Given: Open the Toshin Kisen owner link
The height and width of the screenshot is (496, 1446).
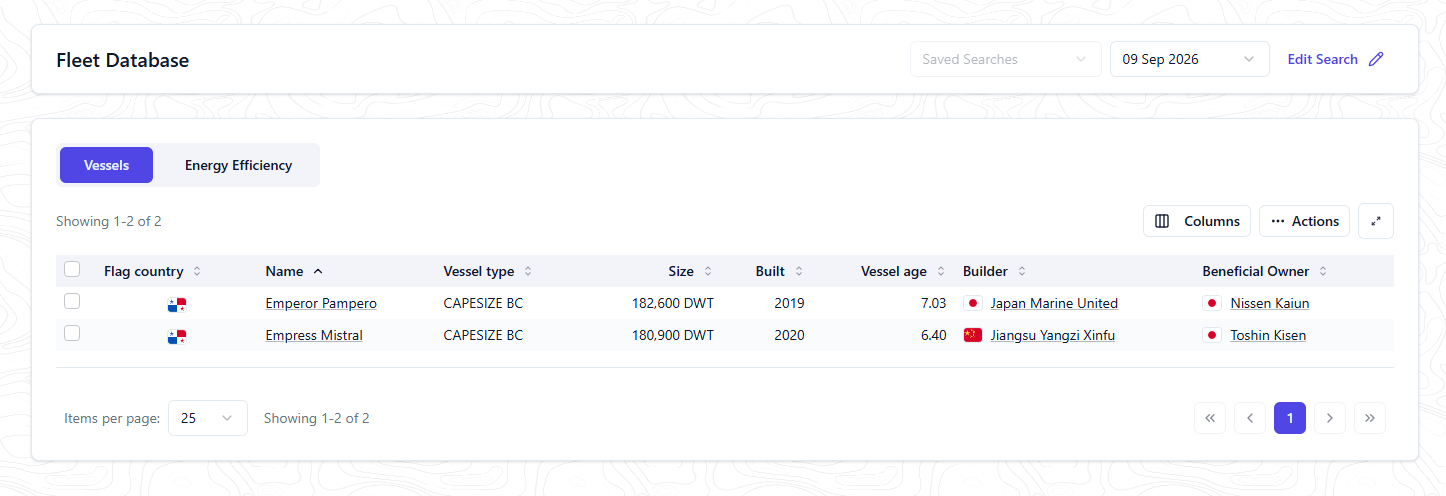Looking at the screenshot, I should pos(1268,335).
